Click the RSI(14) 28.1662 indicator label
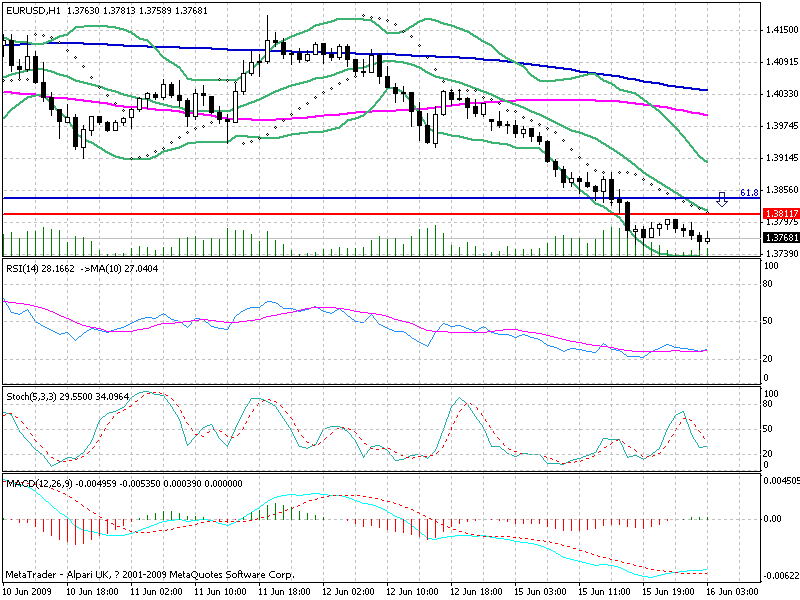Viewport: 800px width, 600px height. point(40,268)
